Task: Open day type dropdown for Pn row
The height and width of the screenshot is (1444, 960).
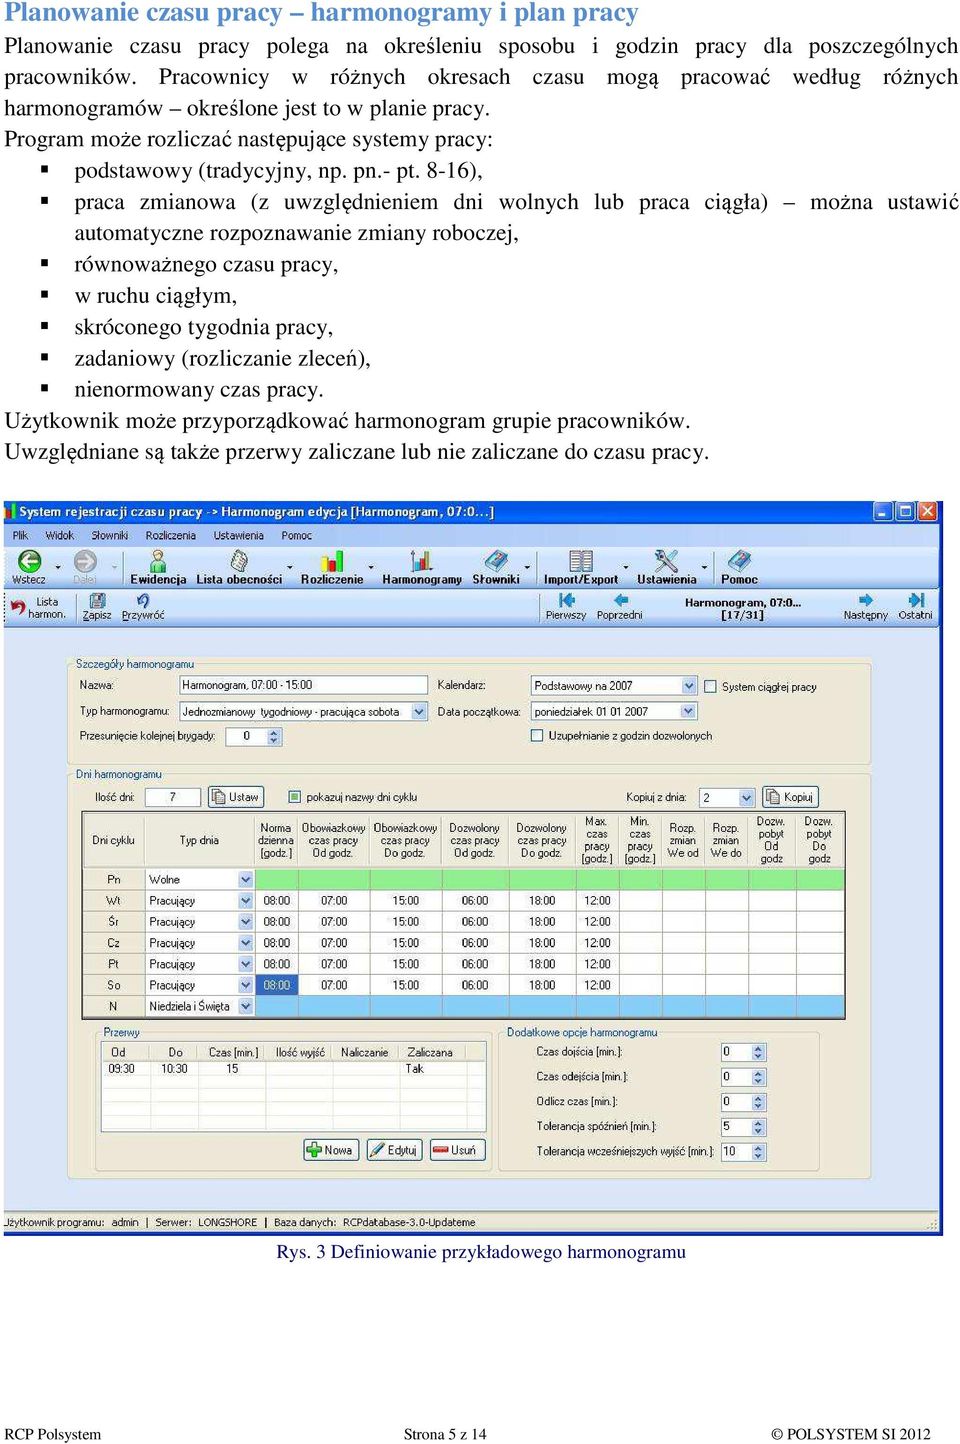Action: pyautogui.click(x=246, y=880)
